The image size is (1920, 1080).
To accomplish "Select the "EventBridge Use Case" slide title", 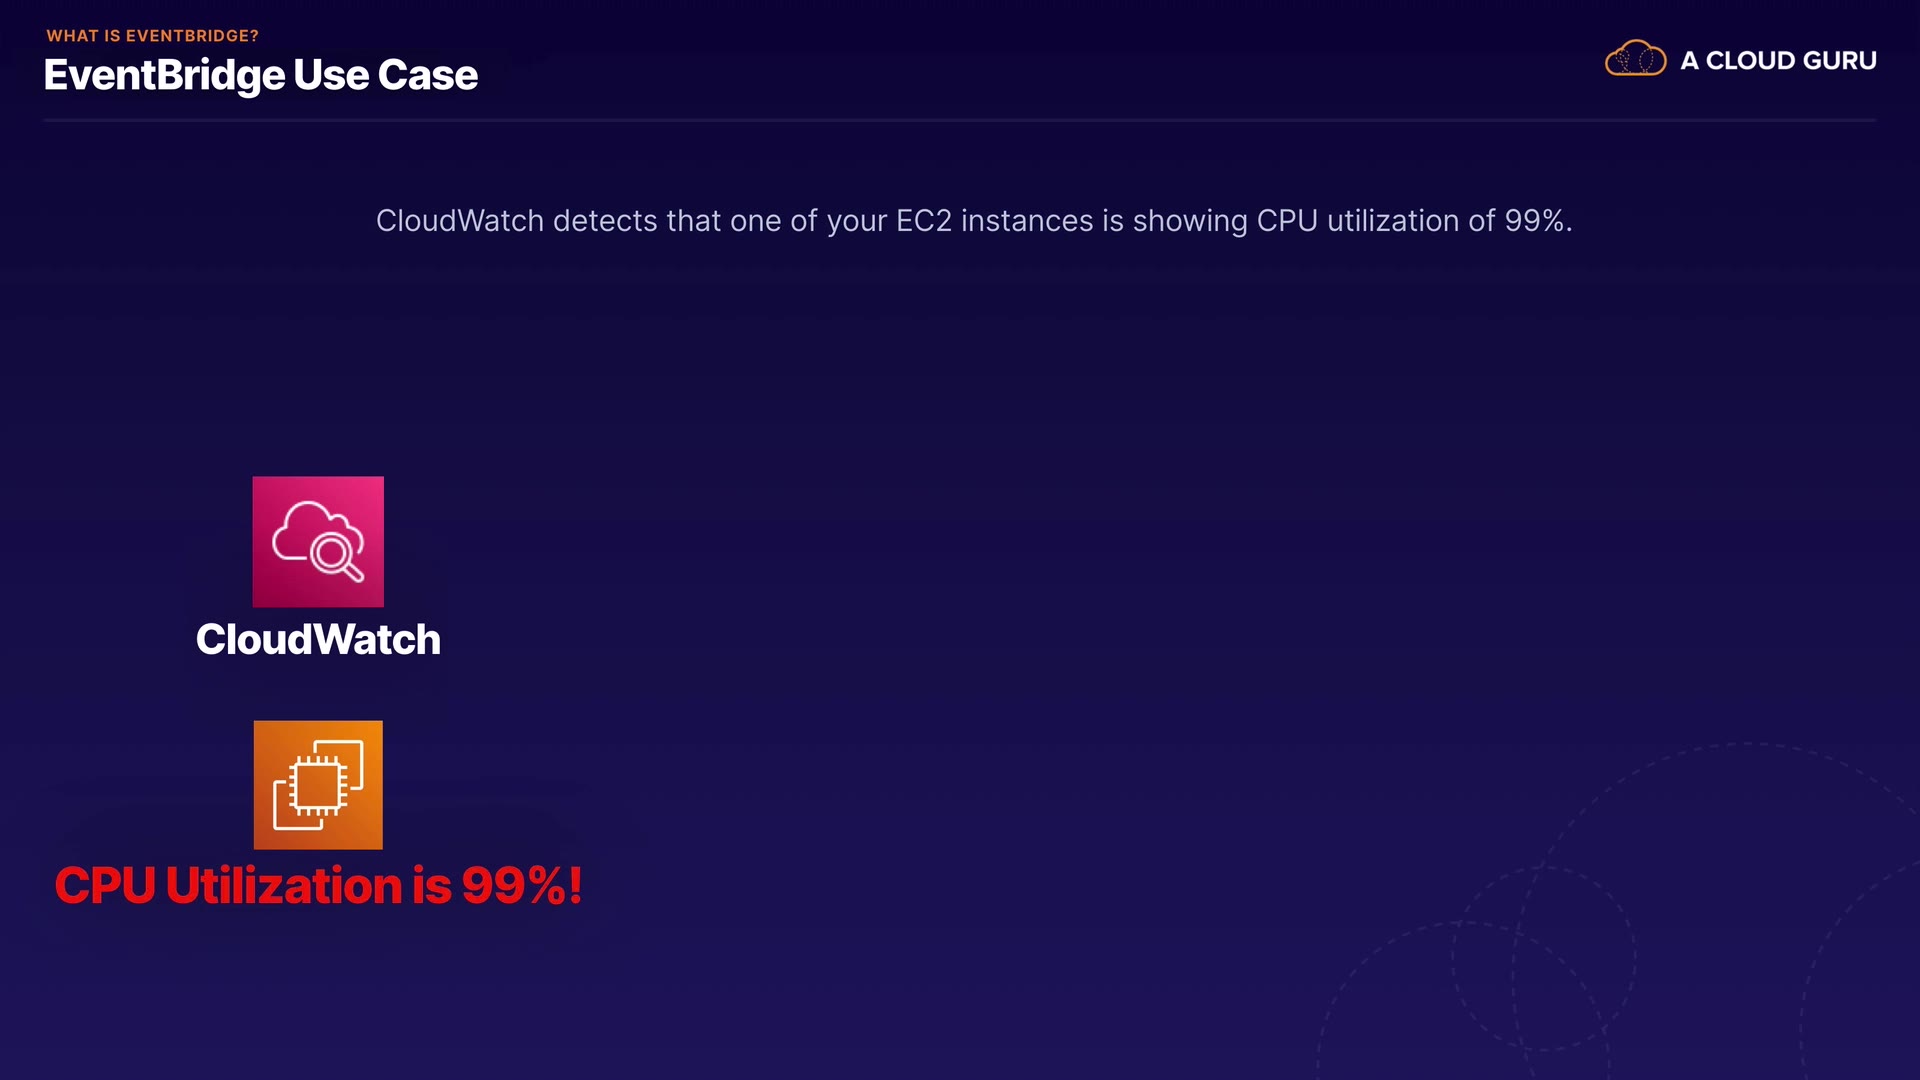I will pos(261,75).
